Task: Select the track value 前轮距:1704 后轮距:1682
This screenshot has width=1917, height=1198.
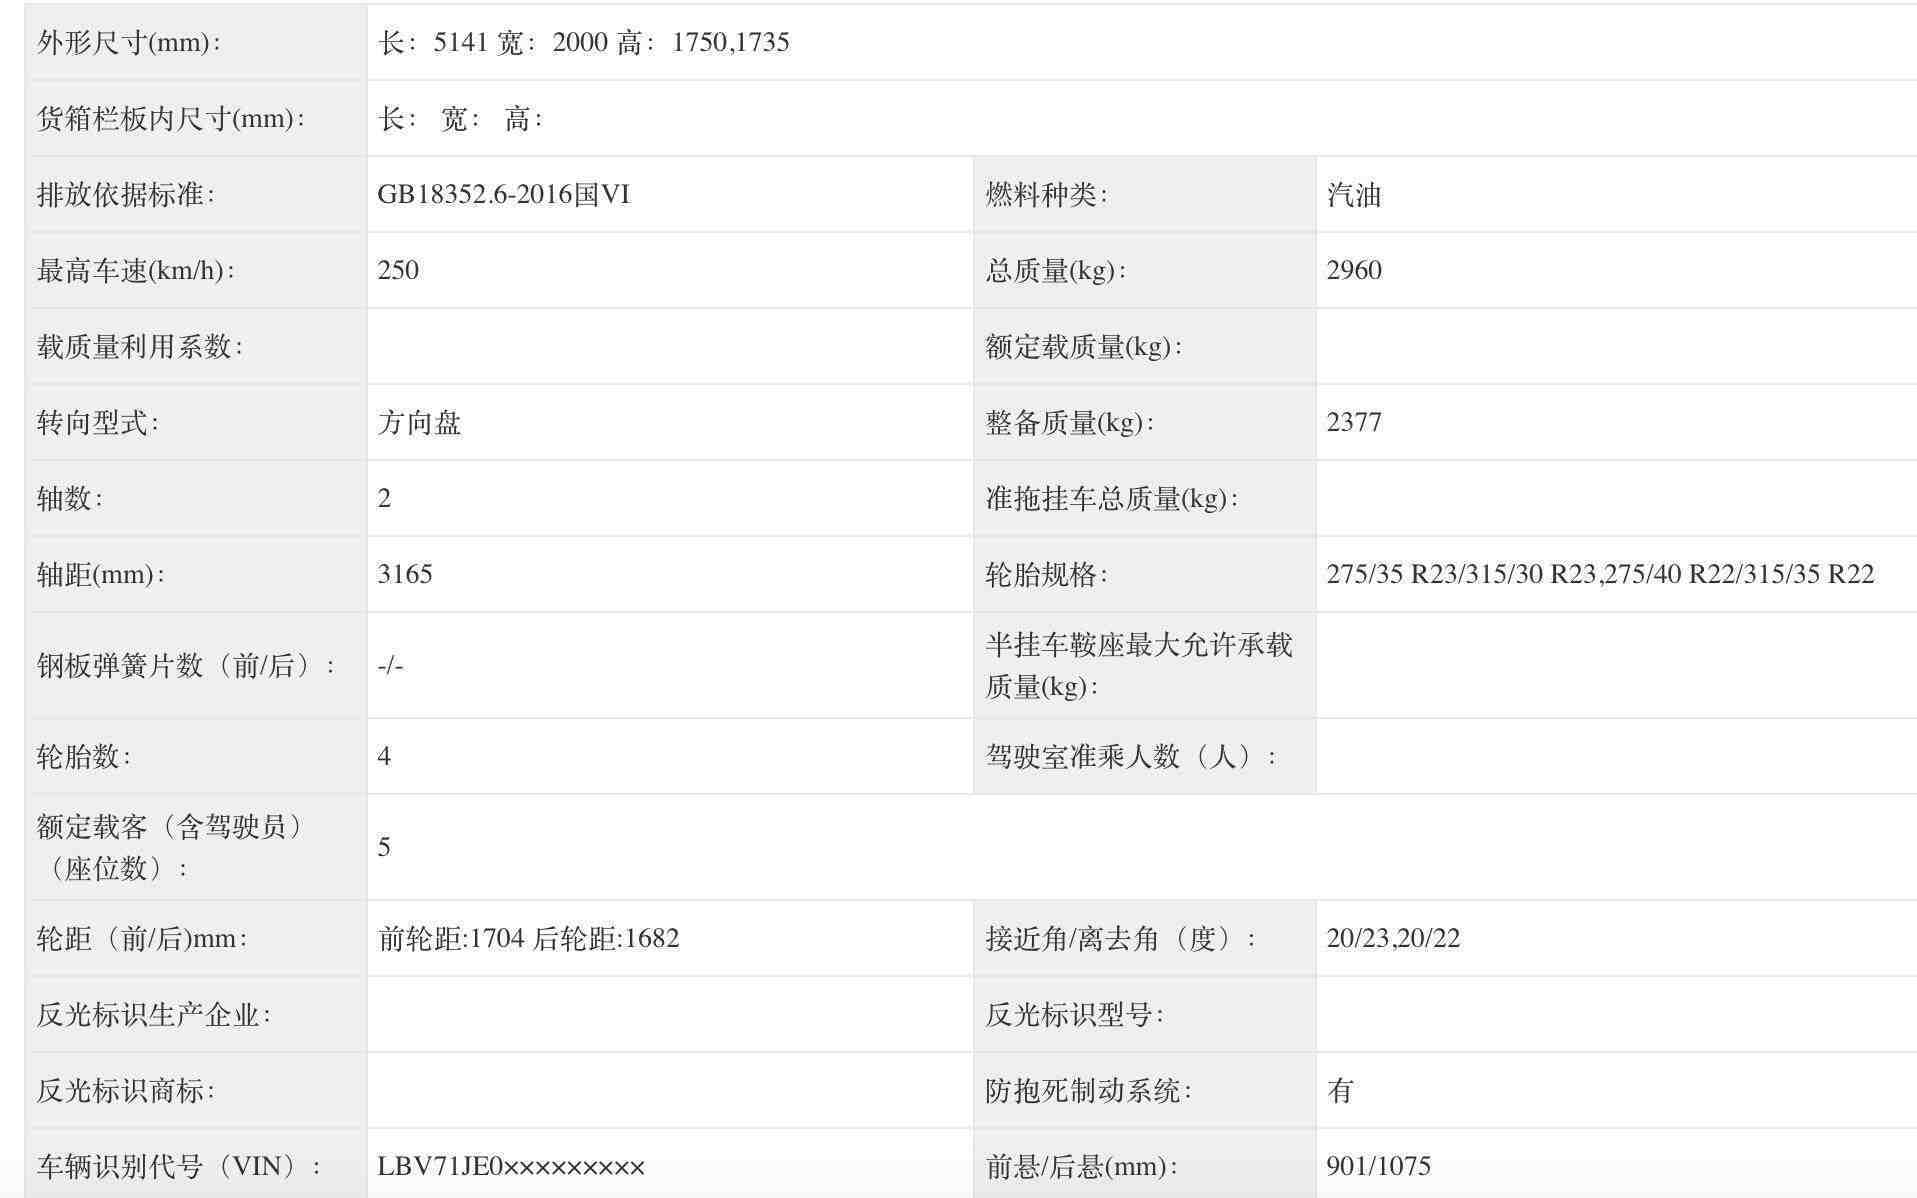Action: 529,938
